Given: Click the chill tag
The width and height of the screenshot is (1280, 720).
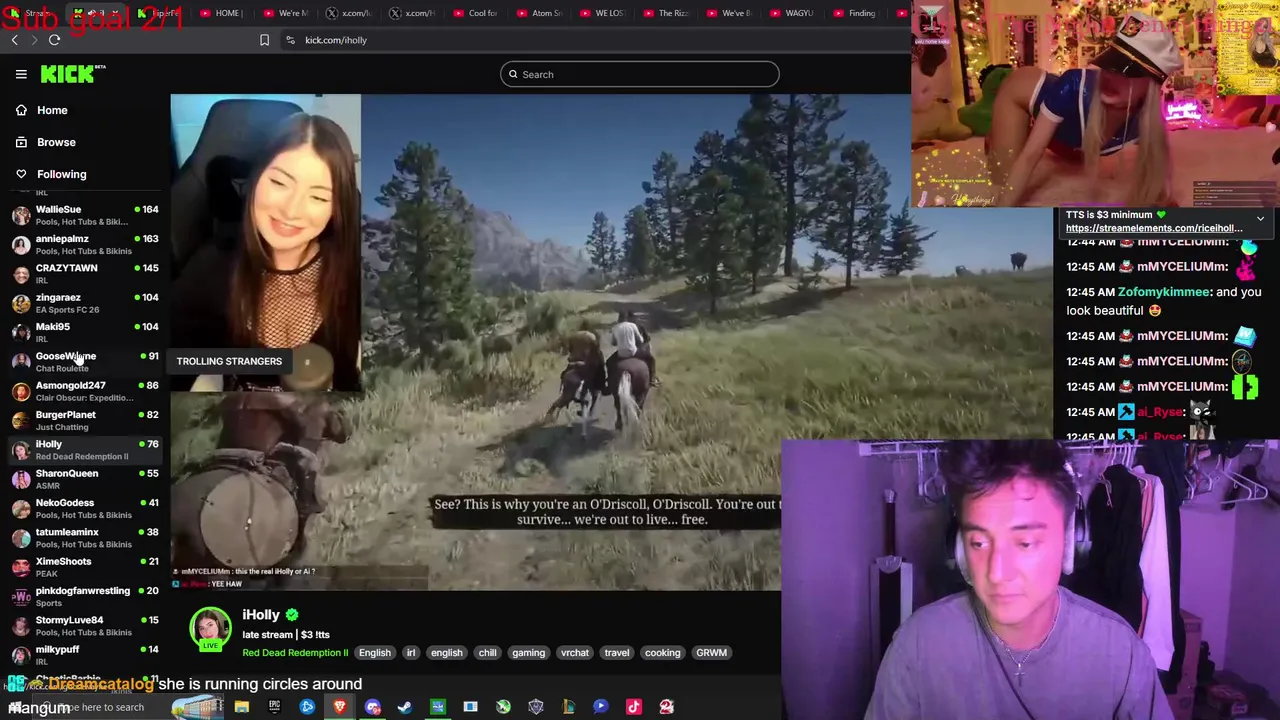Looking at the screenshot, I should pyautogui.click(x=487, y=653).
